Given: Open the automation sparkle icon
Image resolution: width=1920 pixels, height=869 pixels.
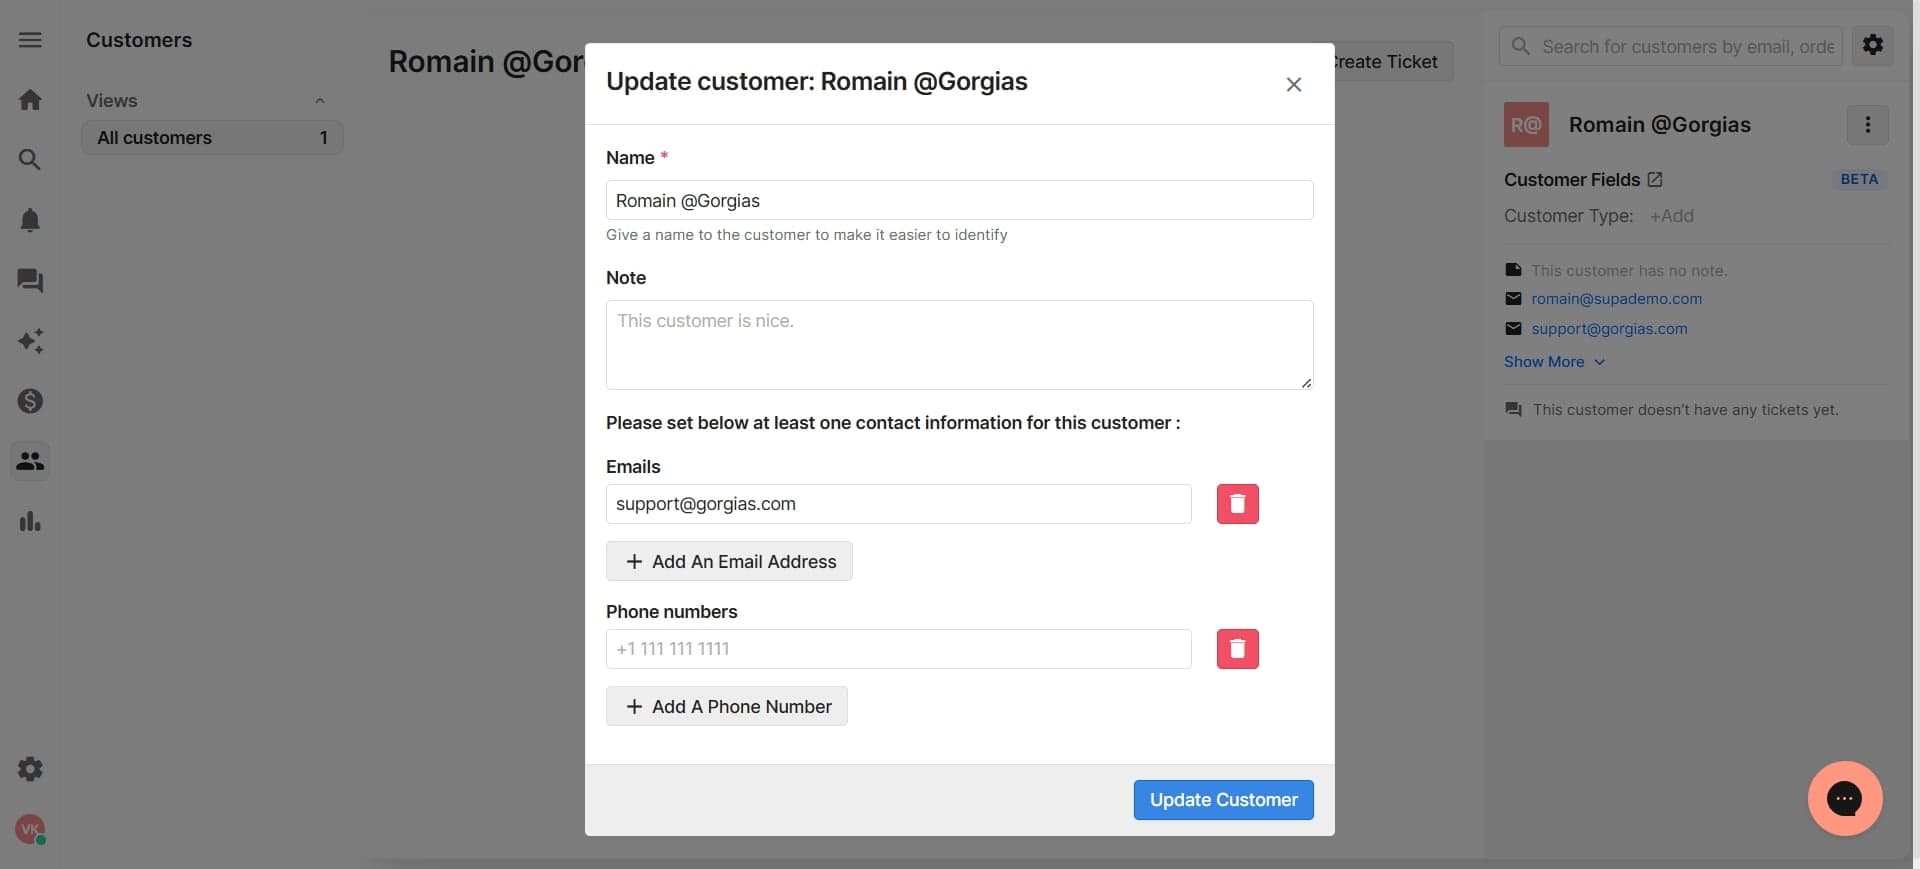Looking at the screenshot, I should [x=30, y=341].
